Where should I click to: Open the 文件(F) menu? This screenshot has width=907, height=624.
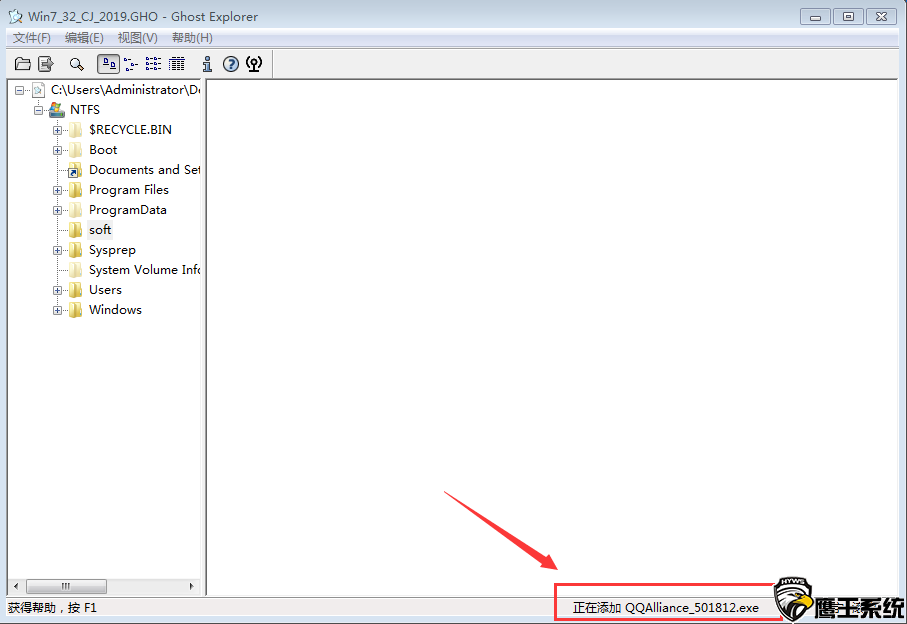point(32,38)
